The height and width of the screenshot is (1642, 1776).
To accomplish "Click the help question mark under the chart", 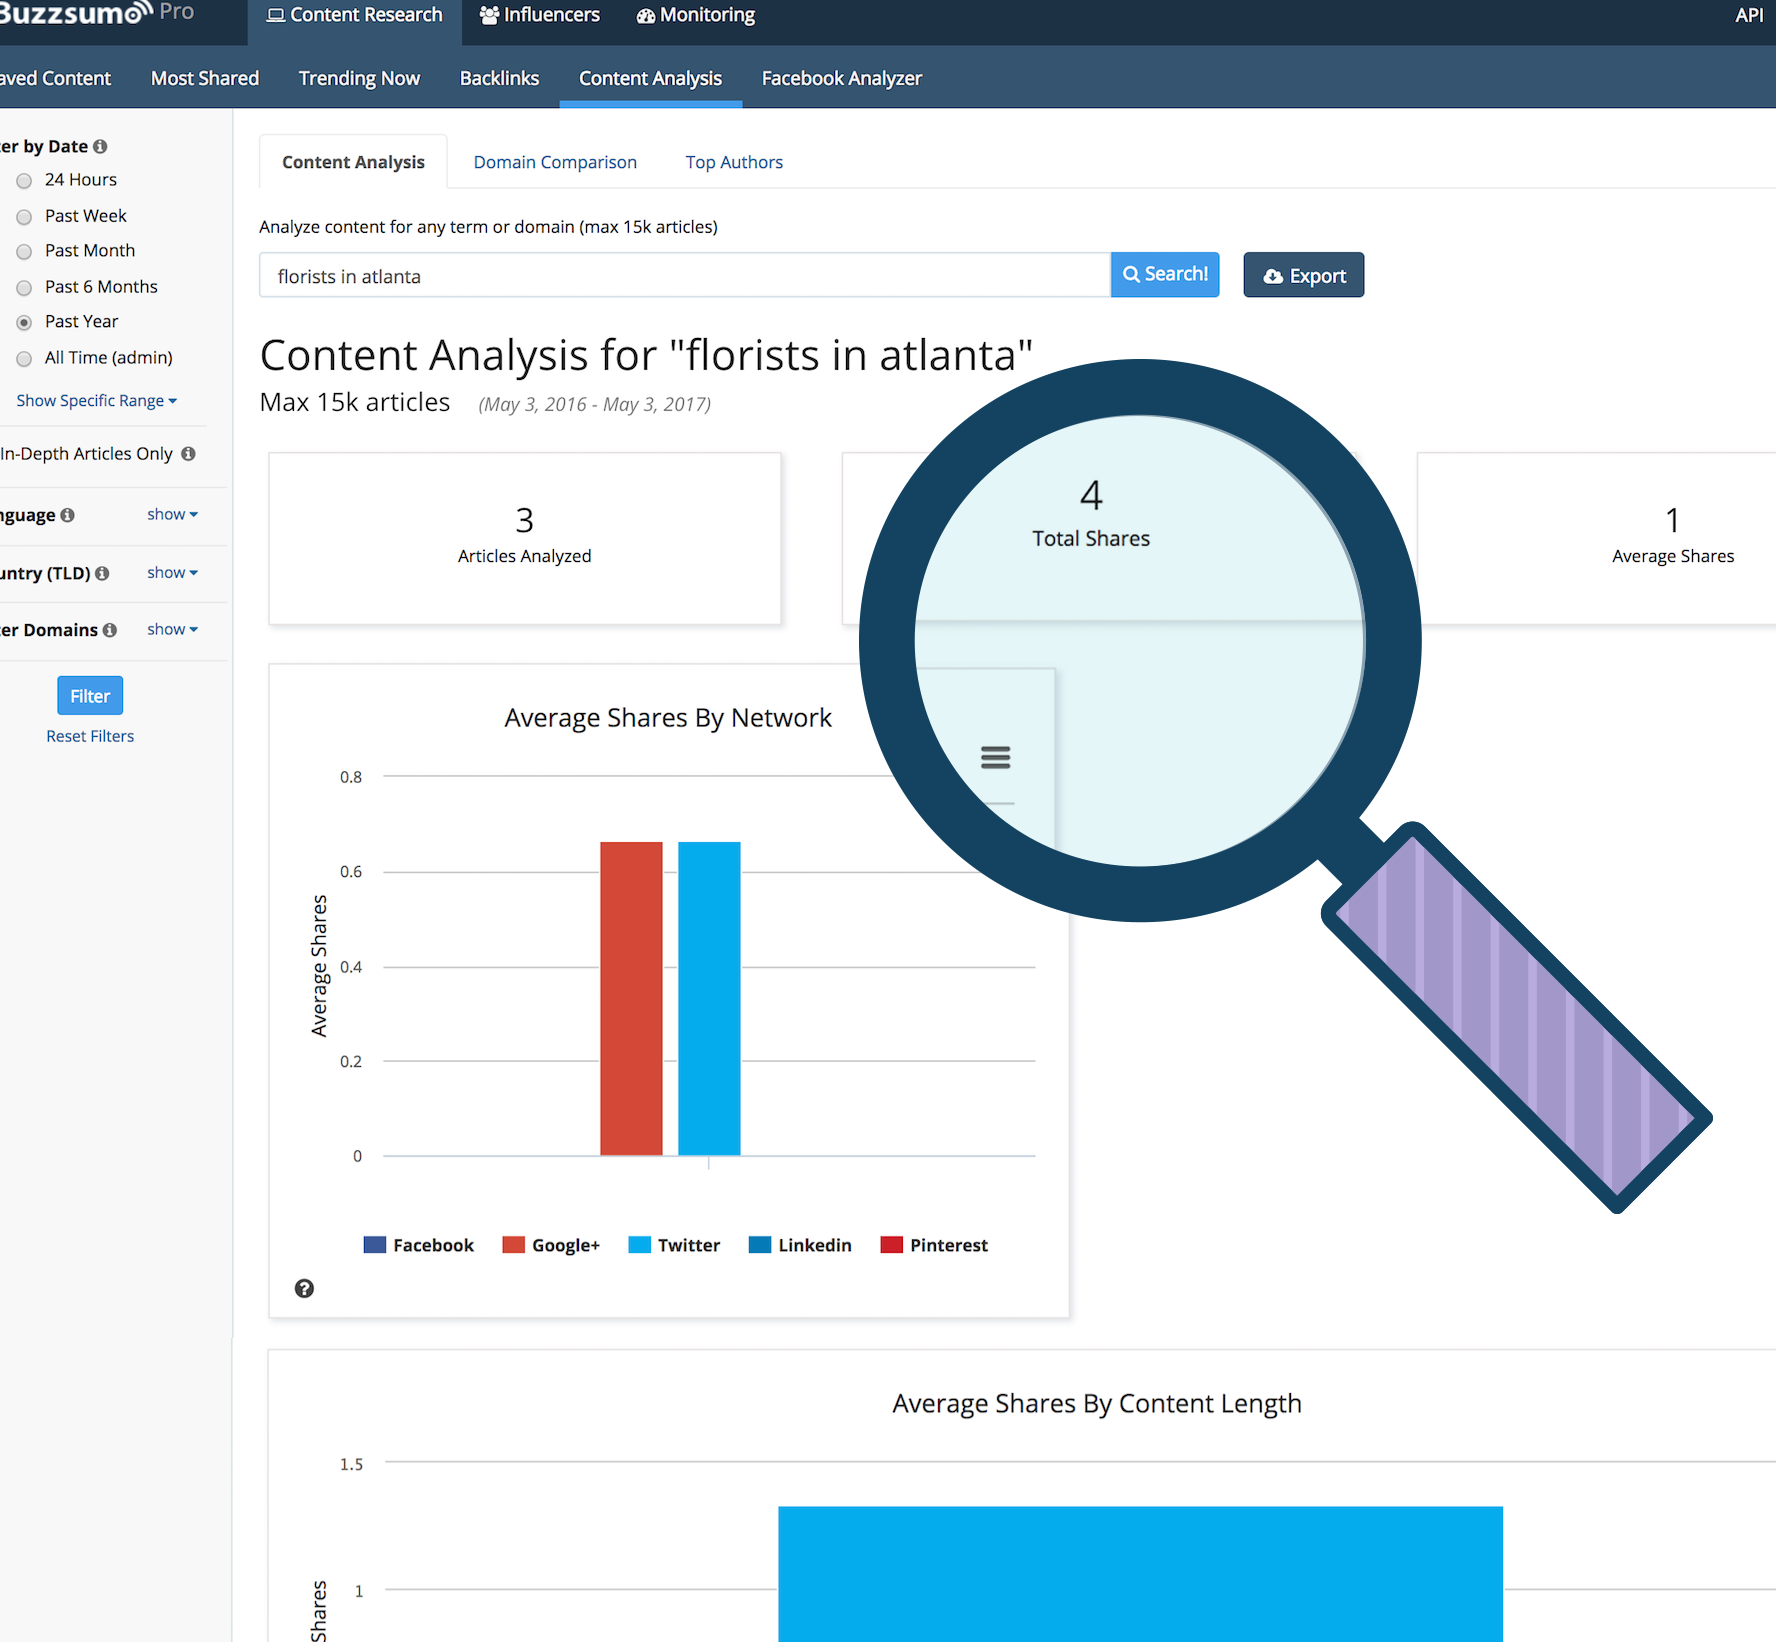I will 304,1288.
